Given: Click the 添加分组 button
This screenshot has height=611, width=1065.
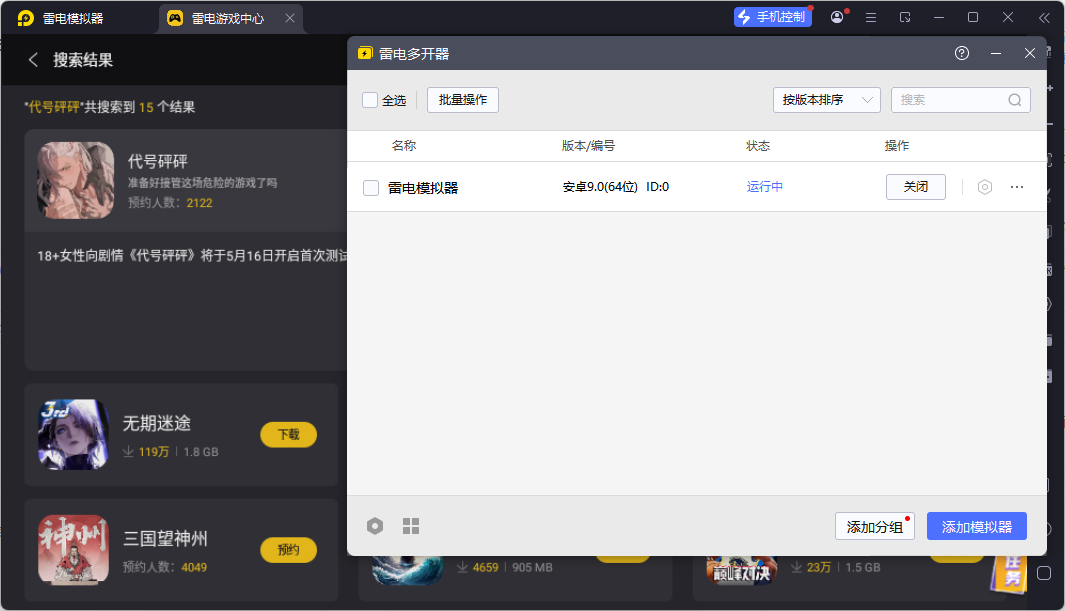Looking at the screenshot, I should coord(874,527).
